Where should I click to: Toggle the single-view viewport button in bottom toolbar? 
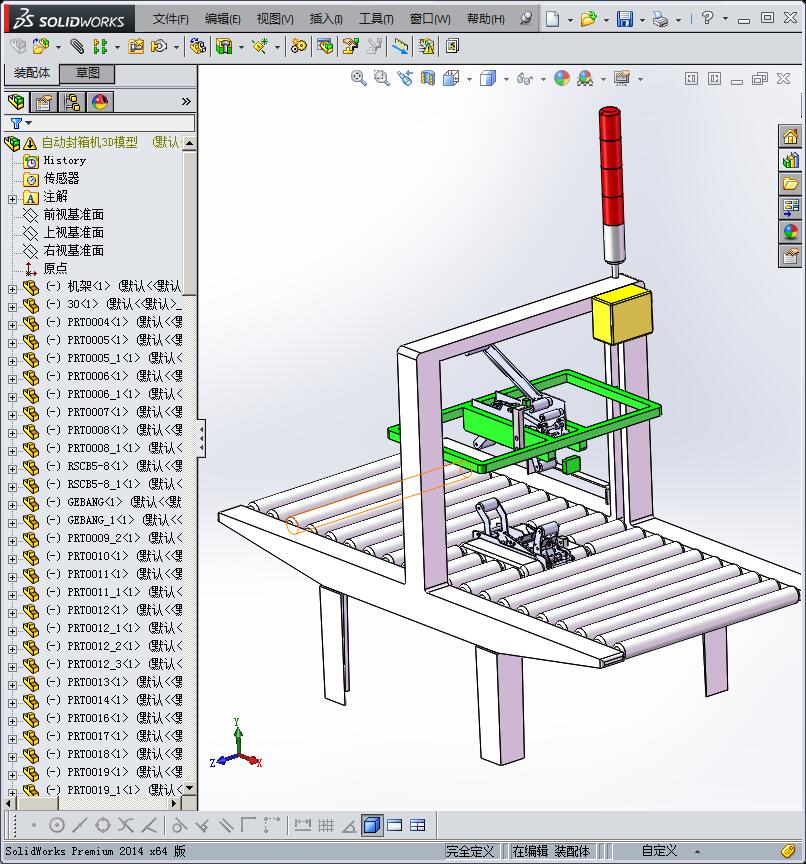pyautogui.click(x=394, y=825)
